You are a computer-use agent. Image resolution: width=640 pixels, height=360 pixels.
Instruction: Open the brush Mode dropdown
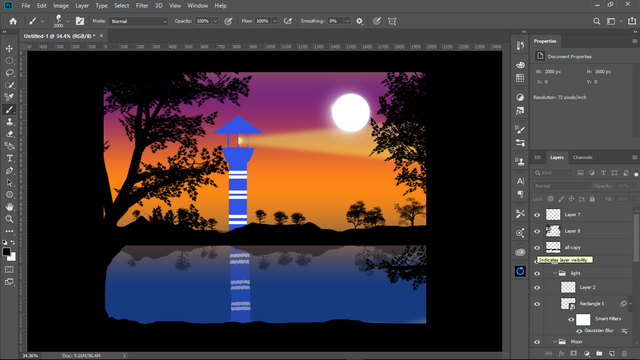tap(138, 21)
